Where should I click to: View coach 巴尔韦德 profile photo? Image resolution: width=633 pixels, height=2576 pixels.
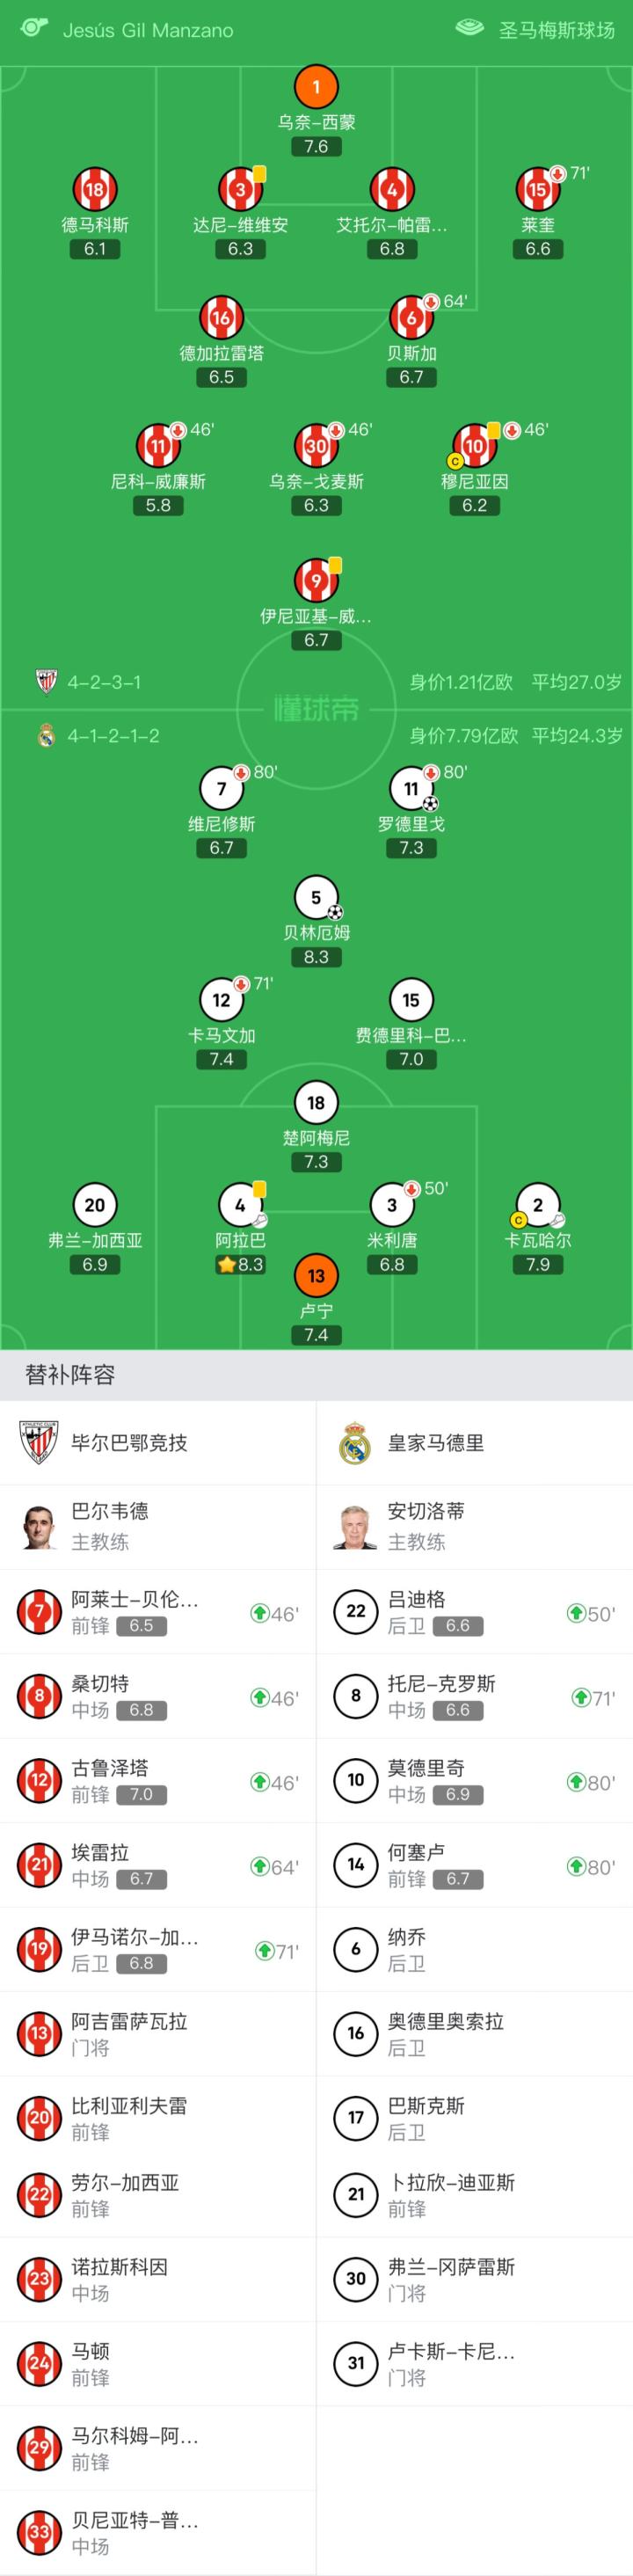(39, 1526)
